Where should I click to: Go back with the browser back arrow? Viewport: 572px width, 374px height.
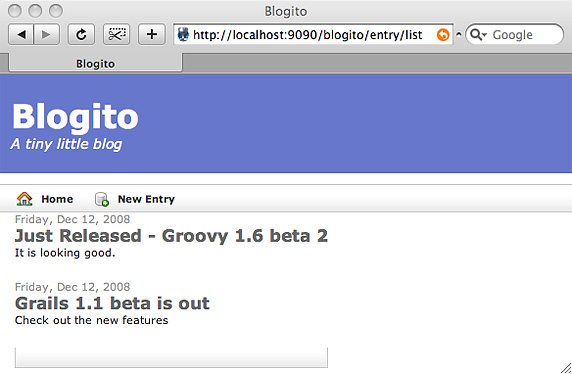21,35
